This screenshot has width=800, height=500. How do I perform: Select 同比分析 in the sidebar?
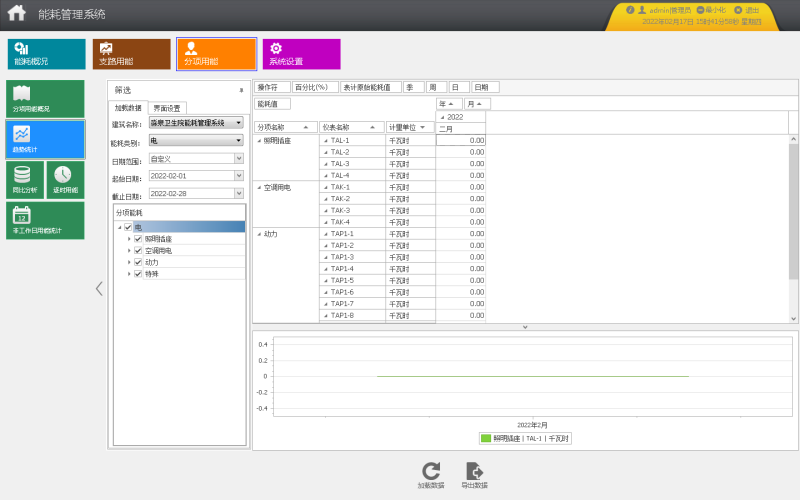point(25,180)
